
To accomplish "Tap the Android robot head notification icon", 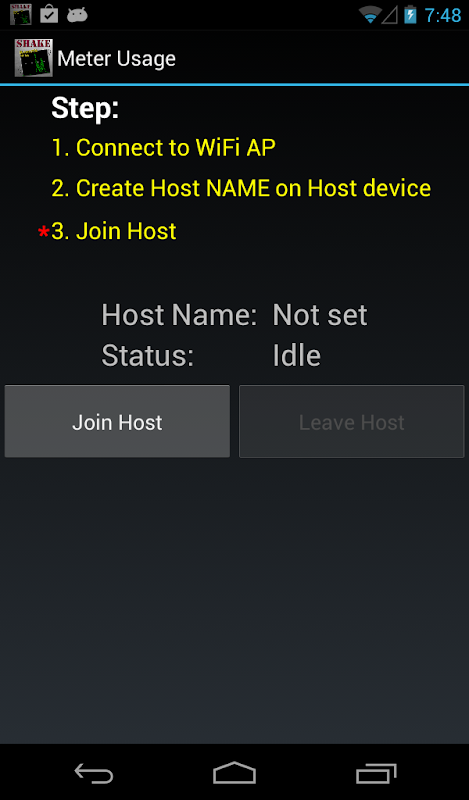I will pos(77,15).
